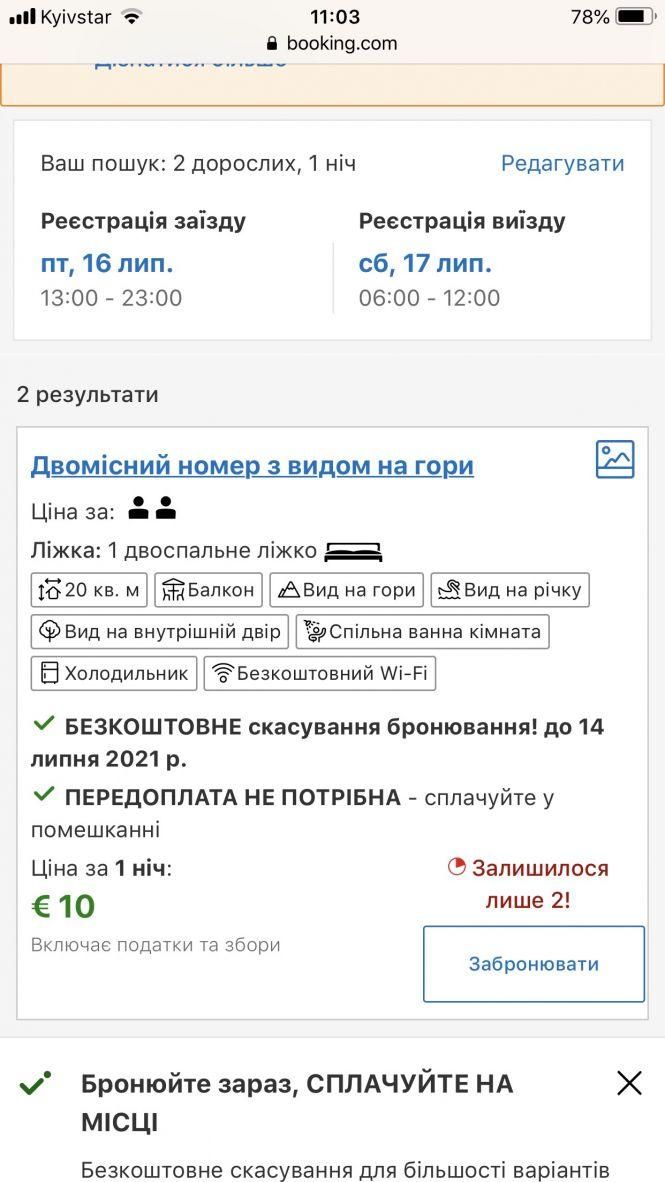Open Двомісний номер з видом на гори link
Screen dimensions: 665x1182
252,465
